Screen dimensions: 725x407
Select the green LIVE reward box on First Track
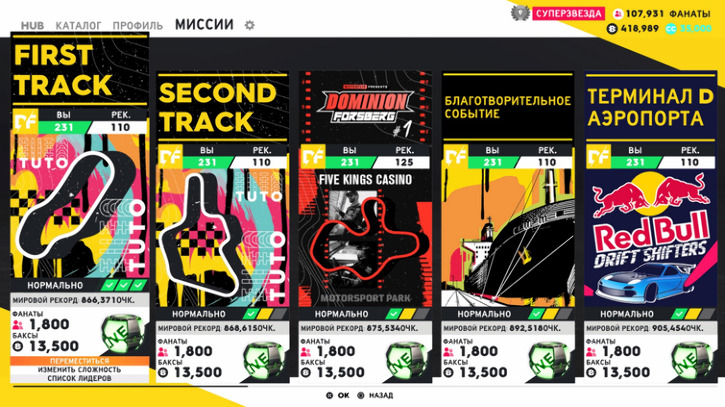[123, 333]
